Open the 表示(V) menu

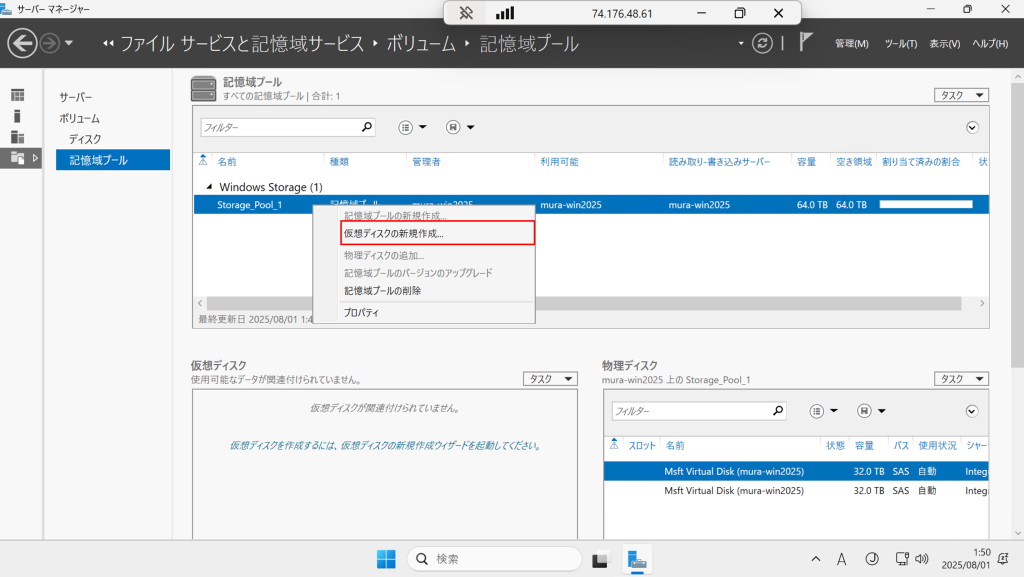pos(944,44)
